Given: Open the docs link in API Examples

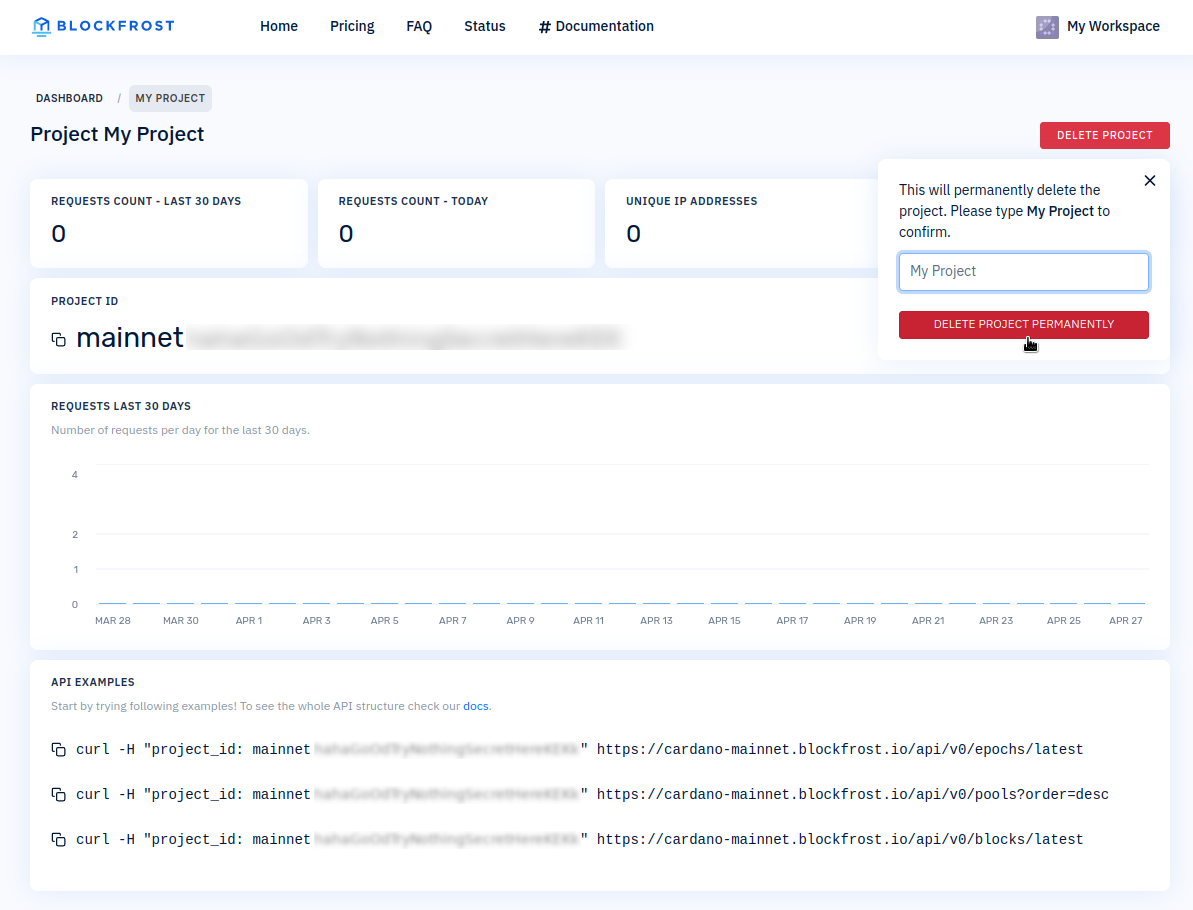Looking at the screenshot, I should pyautogui.click(x=475, y=706).
